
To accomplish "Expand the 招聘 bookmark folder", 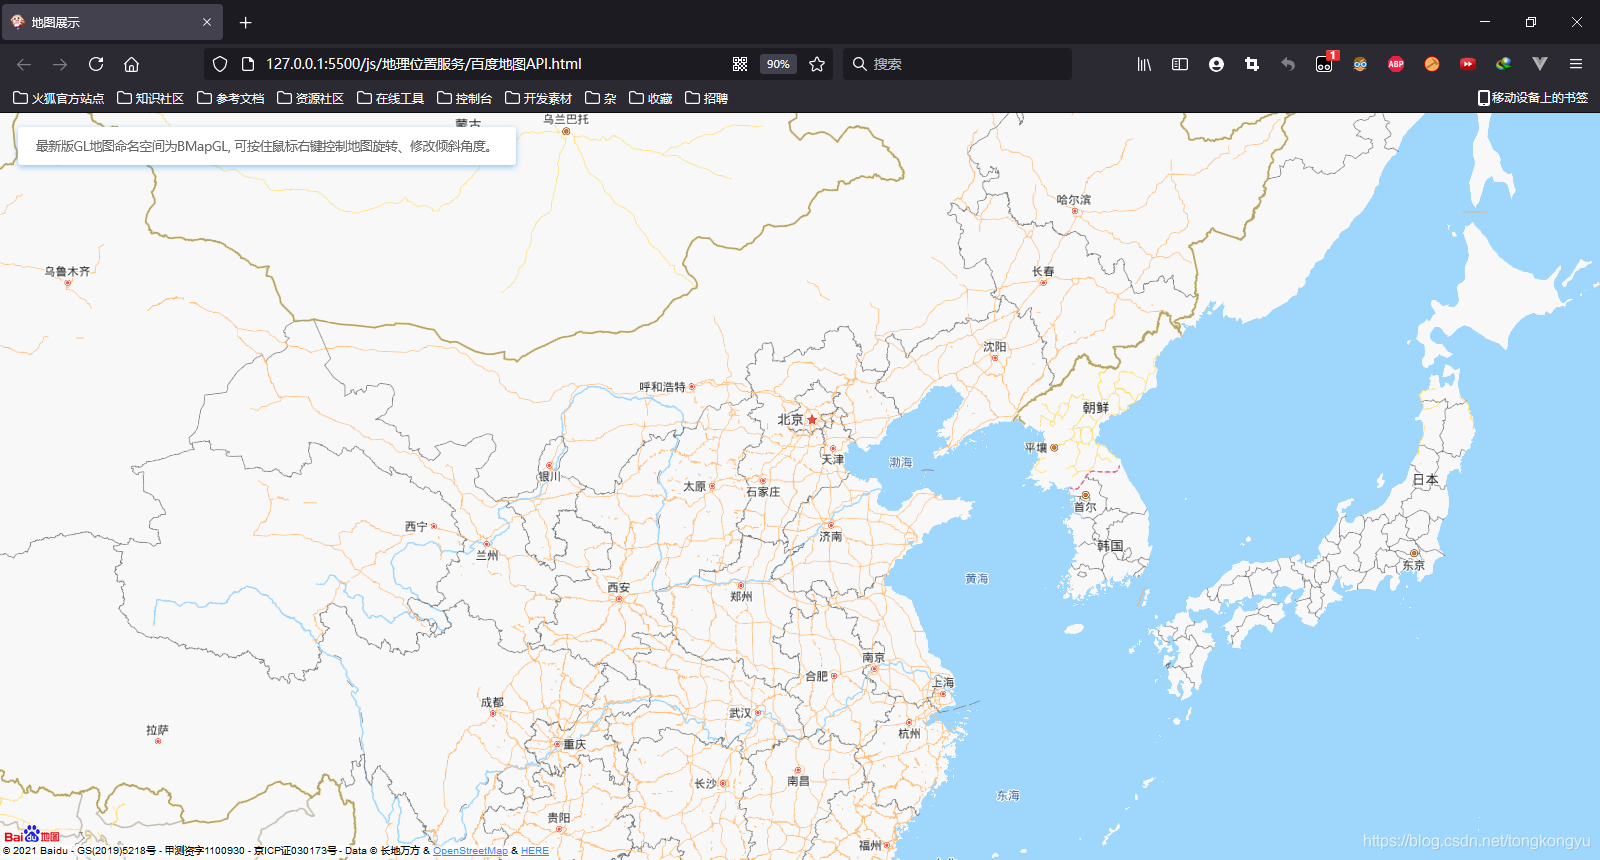I will 707,98.
